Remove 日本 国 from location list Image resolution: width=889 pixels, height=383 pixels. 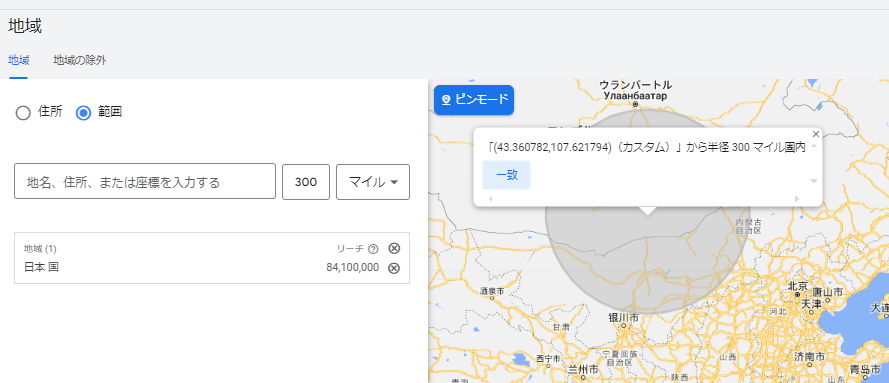393,268
